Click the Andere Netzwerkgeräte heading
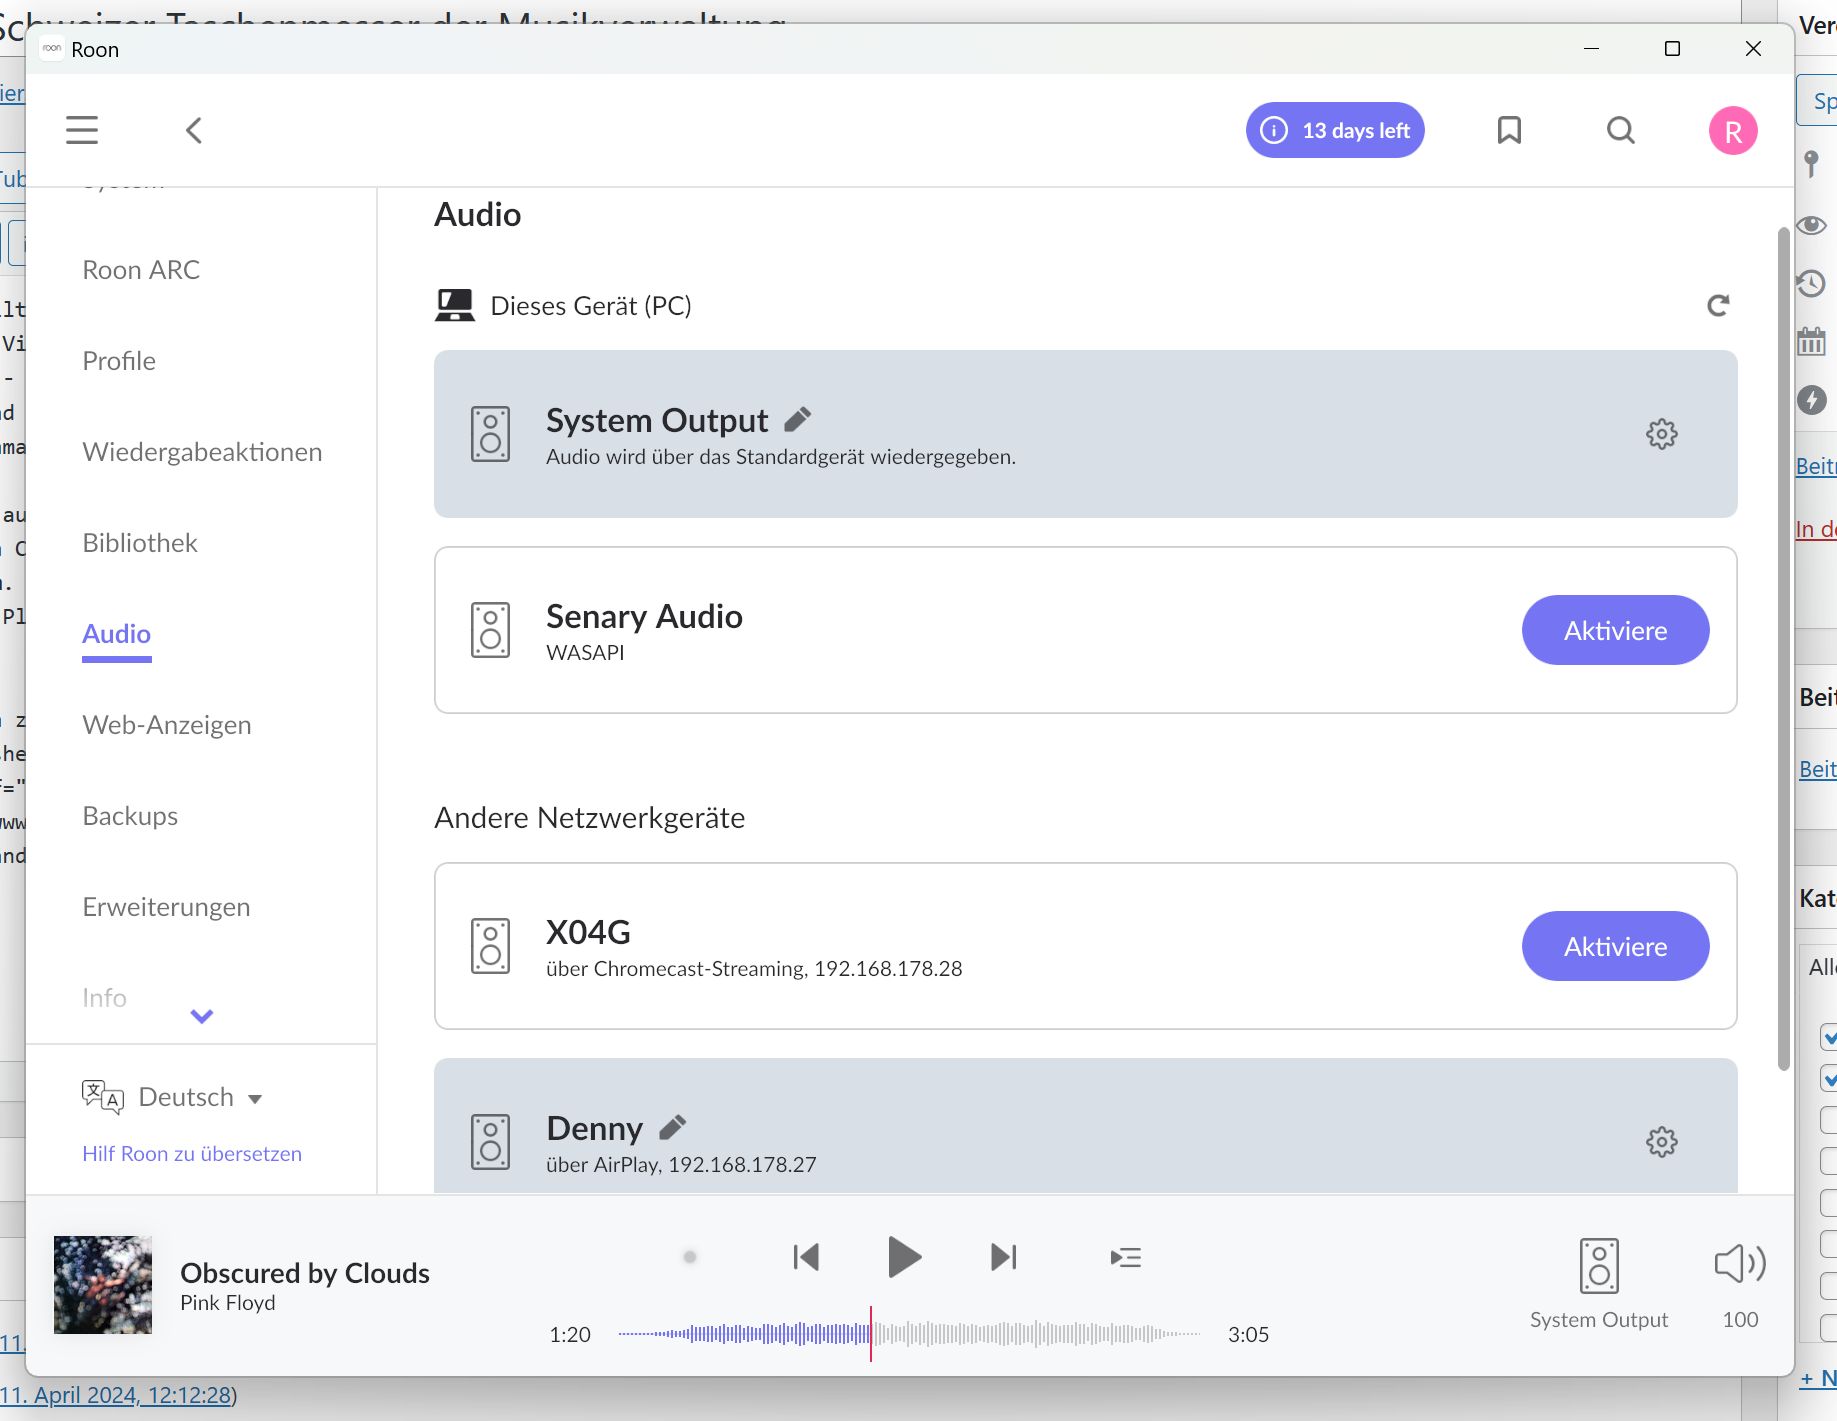The height and width of the screenshot is (1421, 1837). 590,818
